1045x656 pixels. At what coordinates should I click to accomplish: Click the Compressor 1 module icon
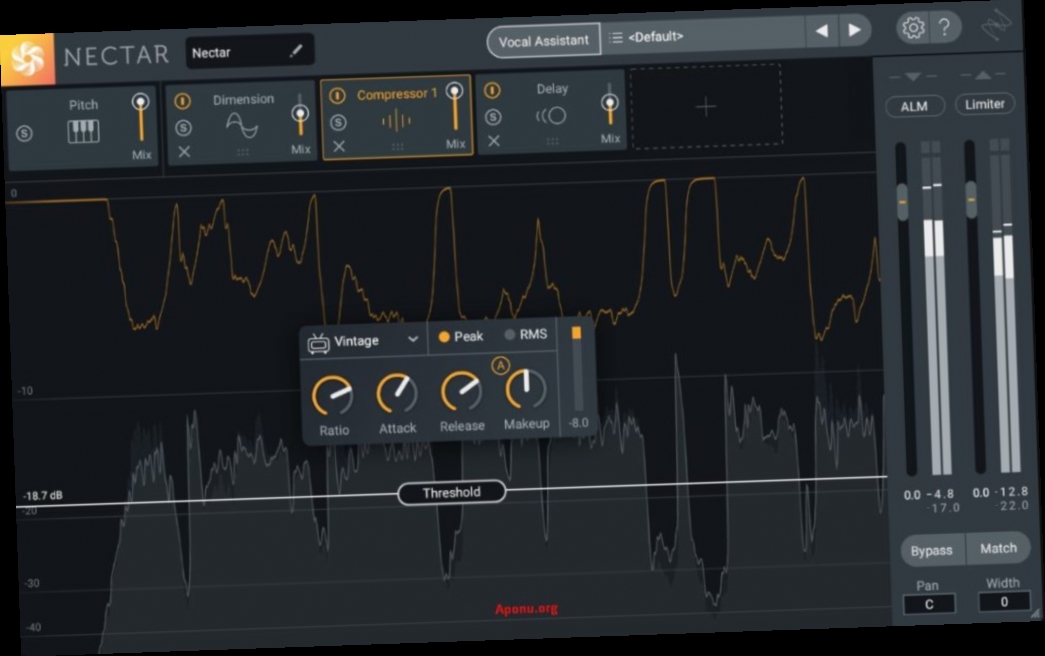click(x=398, y=123)
